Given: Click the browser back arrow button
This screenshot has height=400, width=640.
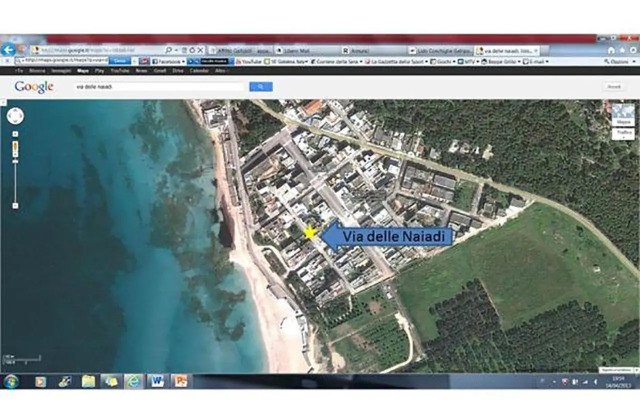Looking at the screenshot, I should click(x=10, y=49).
